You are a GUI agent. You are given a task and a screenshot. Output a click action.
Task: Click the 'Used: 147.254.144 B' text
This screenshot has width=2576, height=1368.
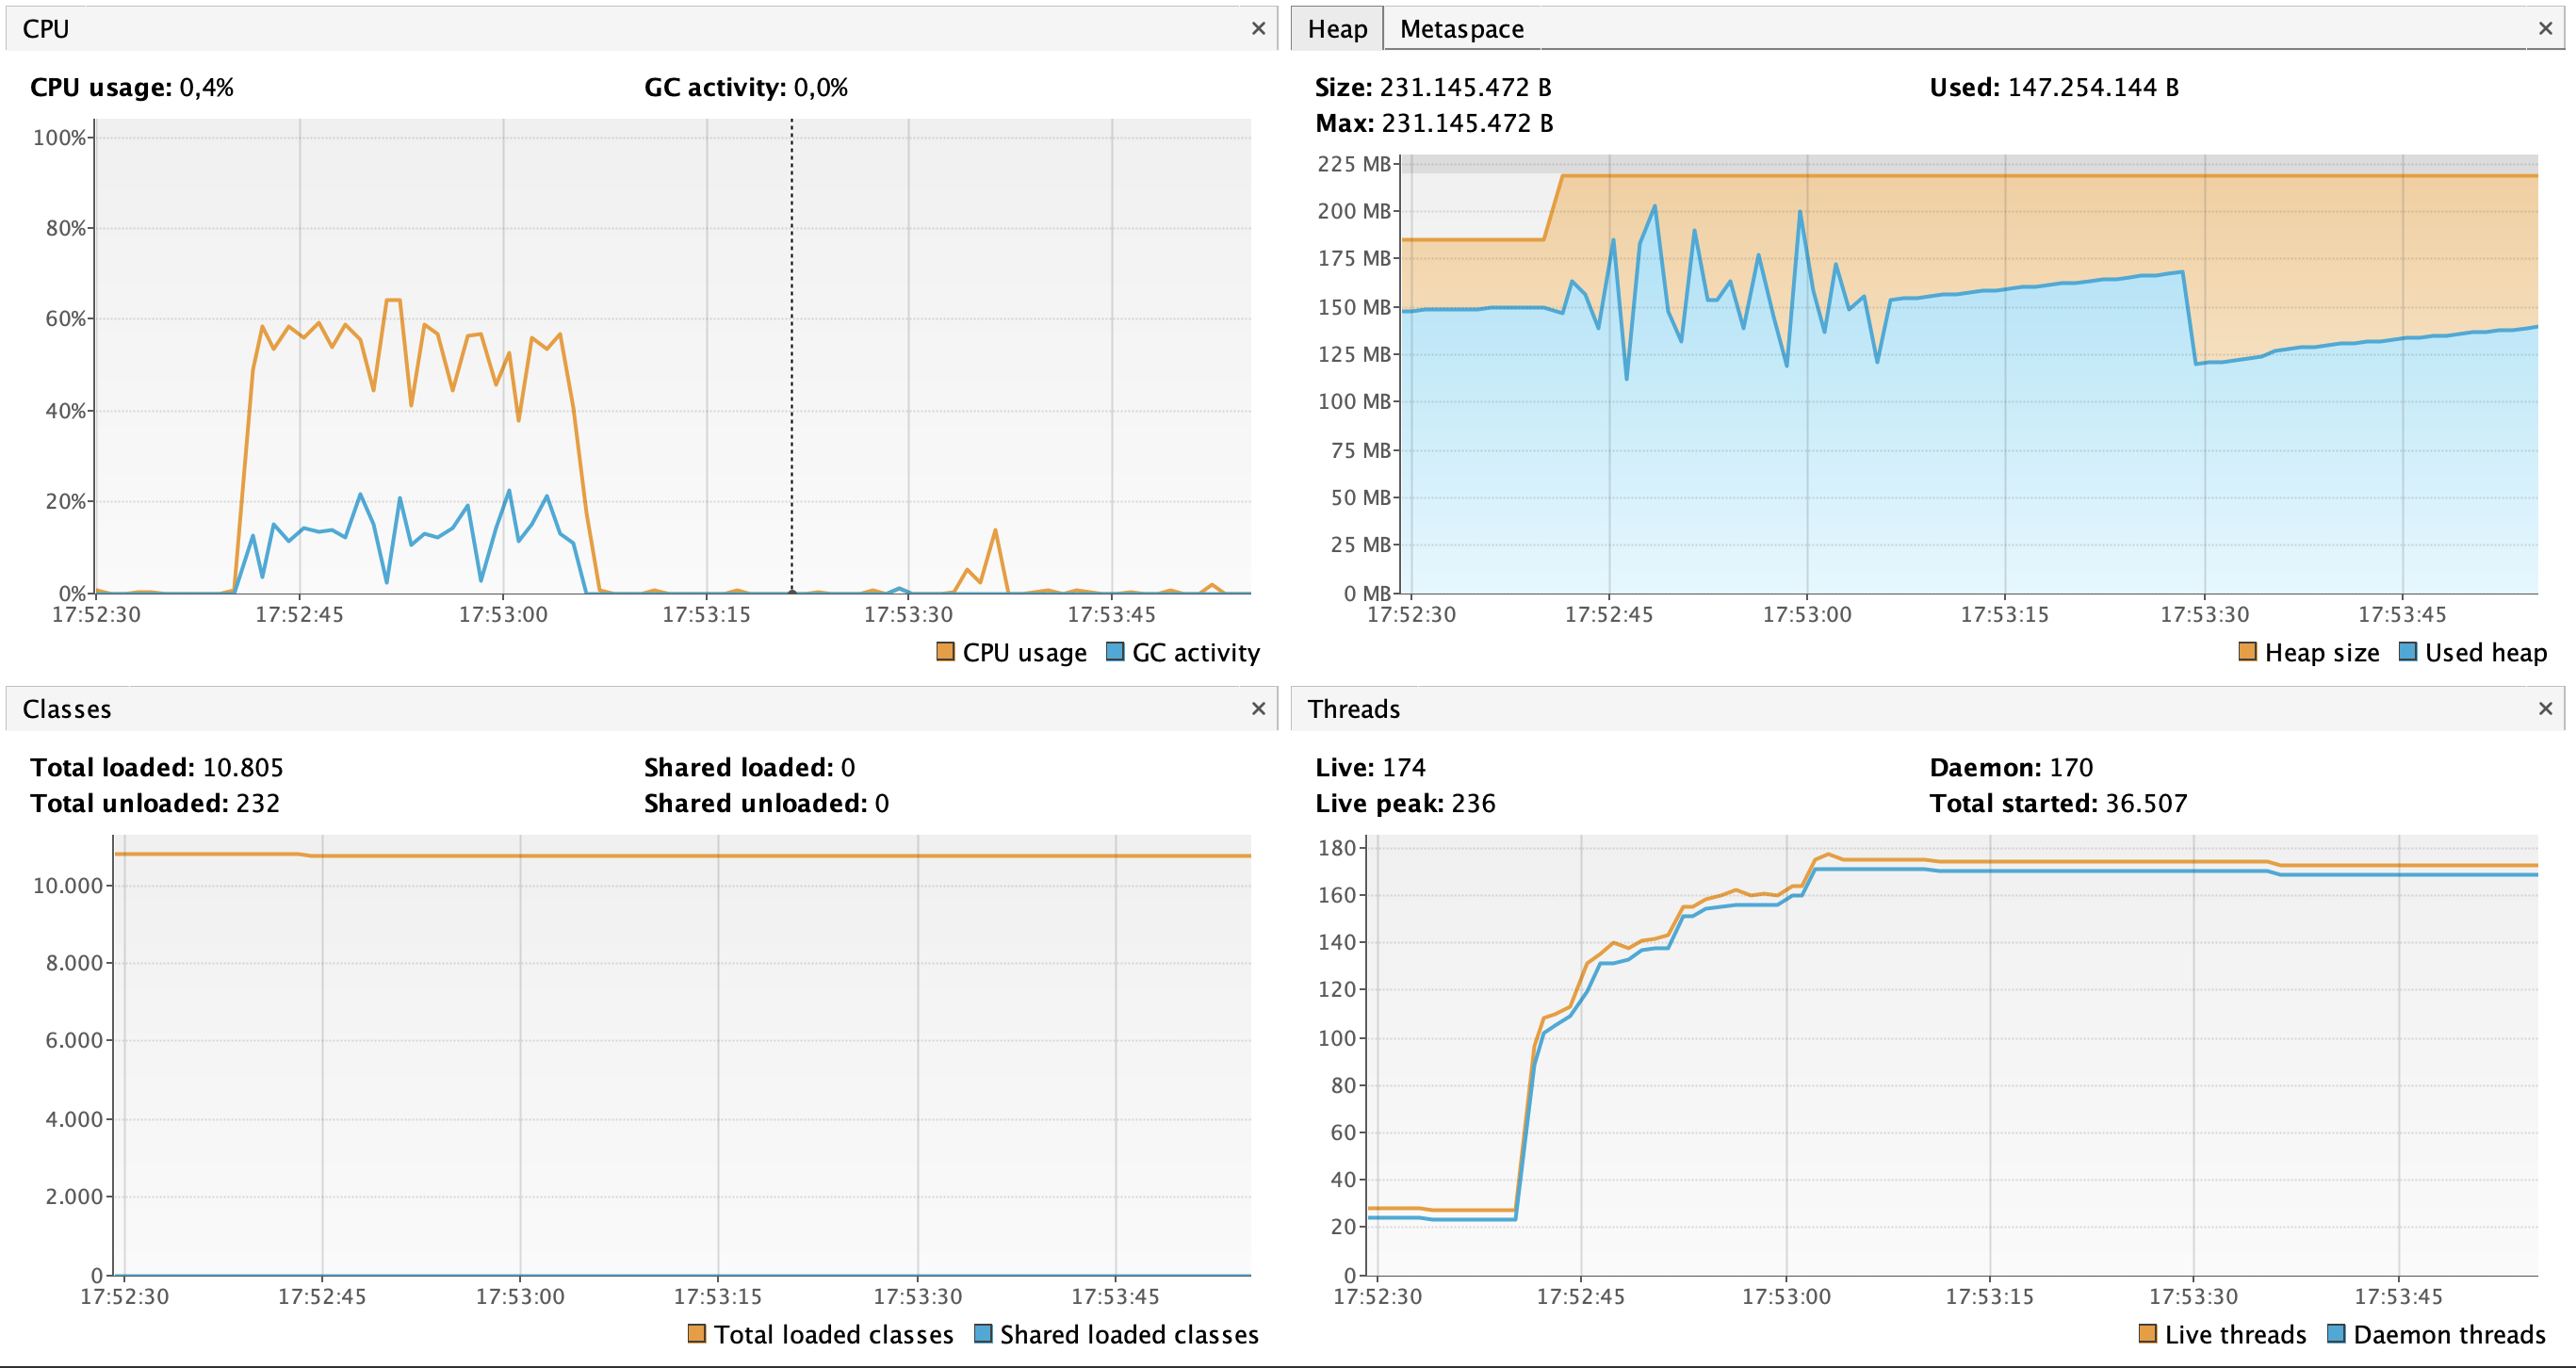coord(2054,88)
